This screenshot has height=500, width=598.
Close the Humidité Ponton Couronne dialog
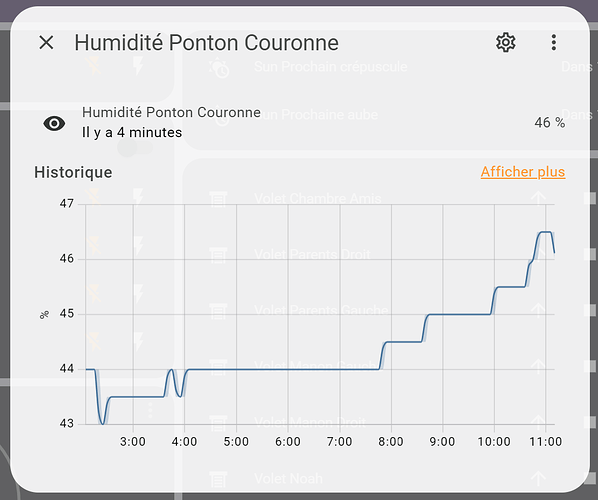(x=46, y=42)
